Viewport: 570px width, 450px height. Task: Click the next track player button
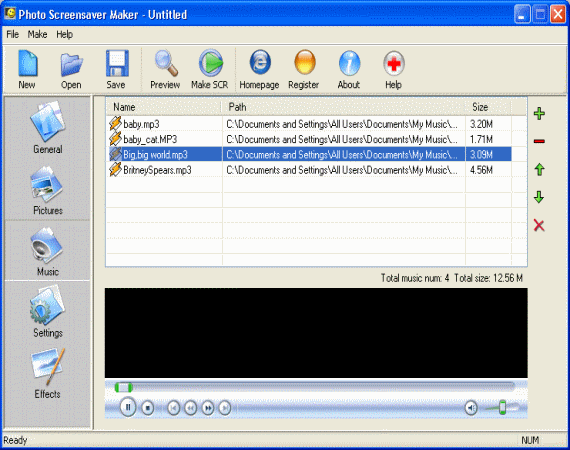click(x=225, y=408)
